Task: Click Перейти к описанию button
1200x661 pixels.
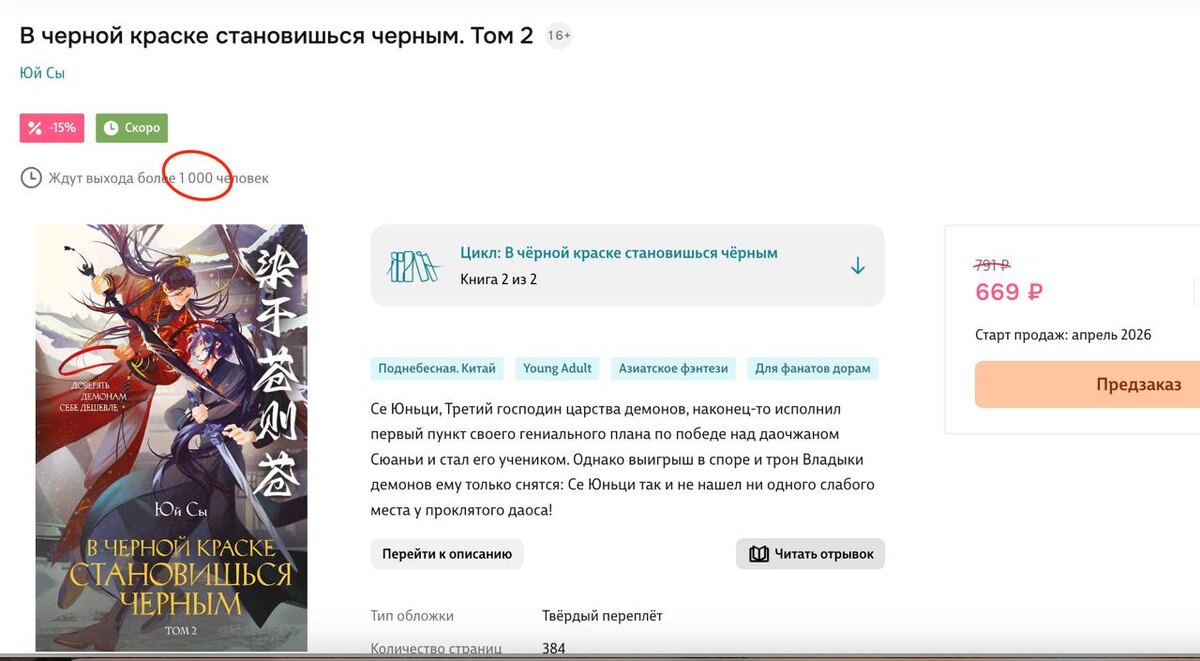Action: click(x=447, y=554)
